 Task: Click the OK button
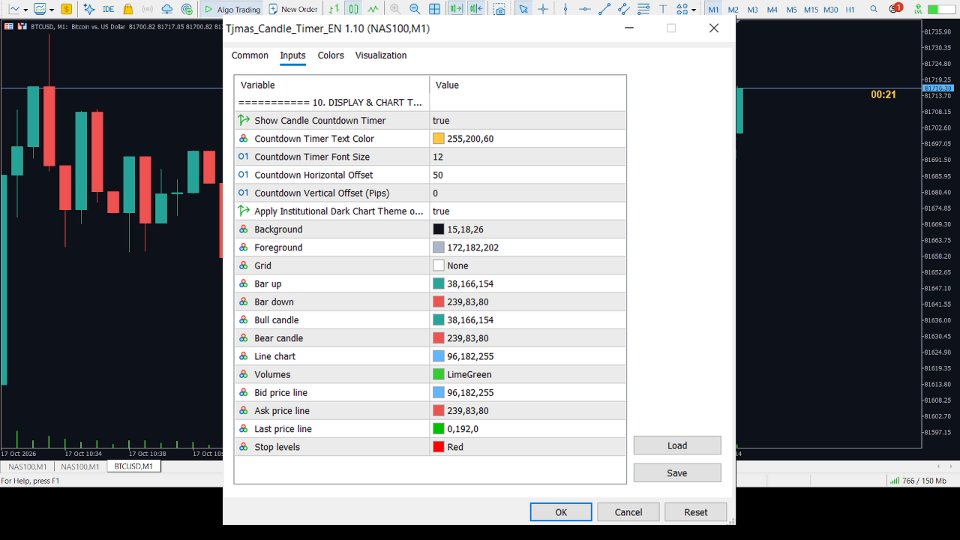(x=561, y=512)
